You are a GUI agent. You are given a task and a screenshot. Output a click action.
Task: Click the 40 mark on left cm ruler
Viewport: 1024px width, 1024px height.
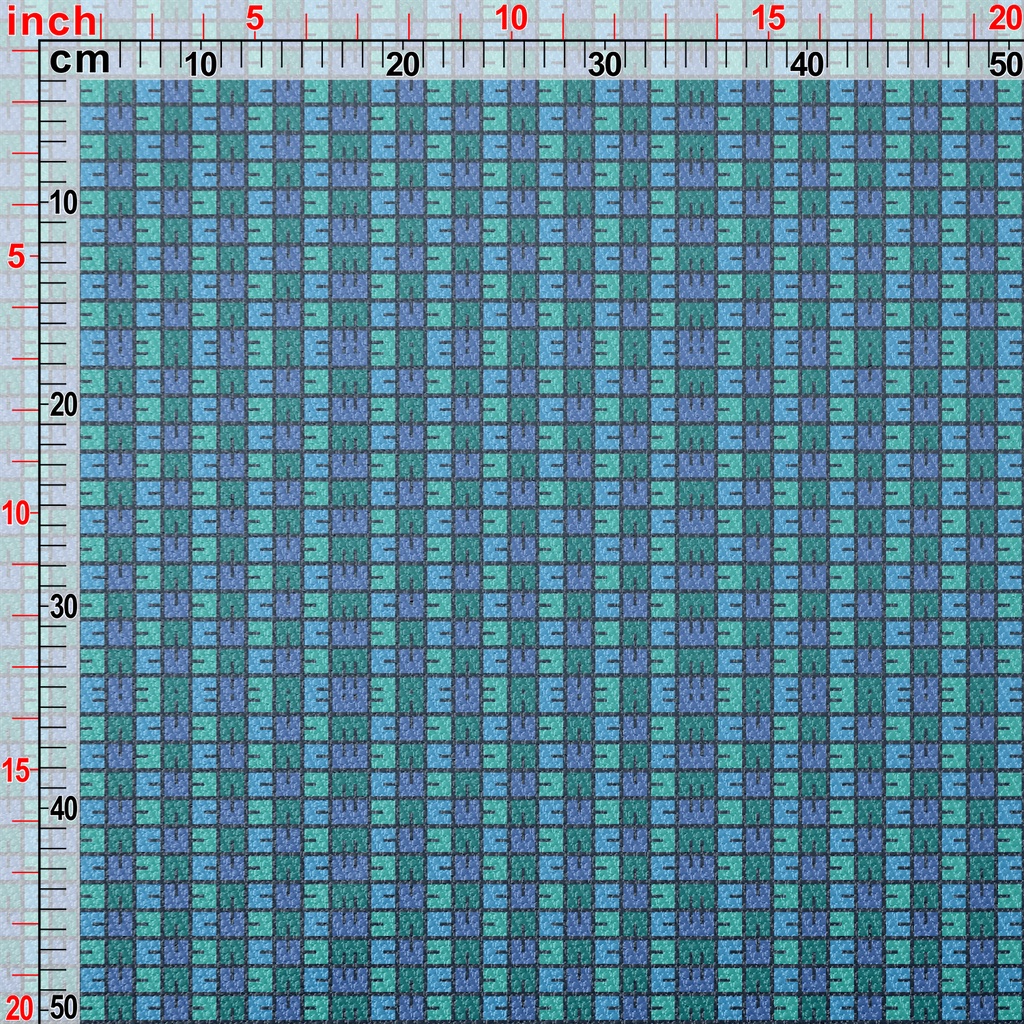63,810
